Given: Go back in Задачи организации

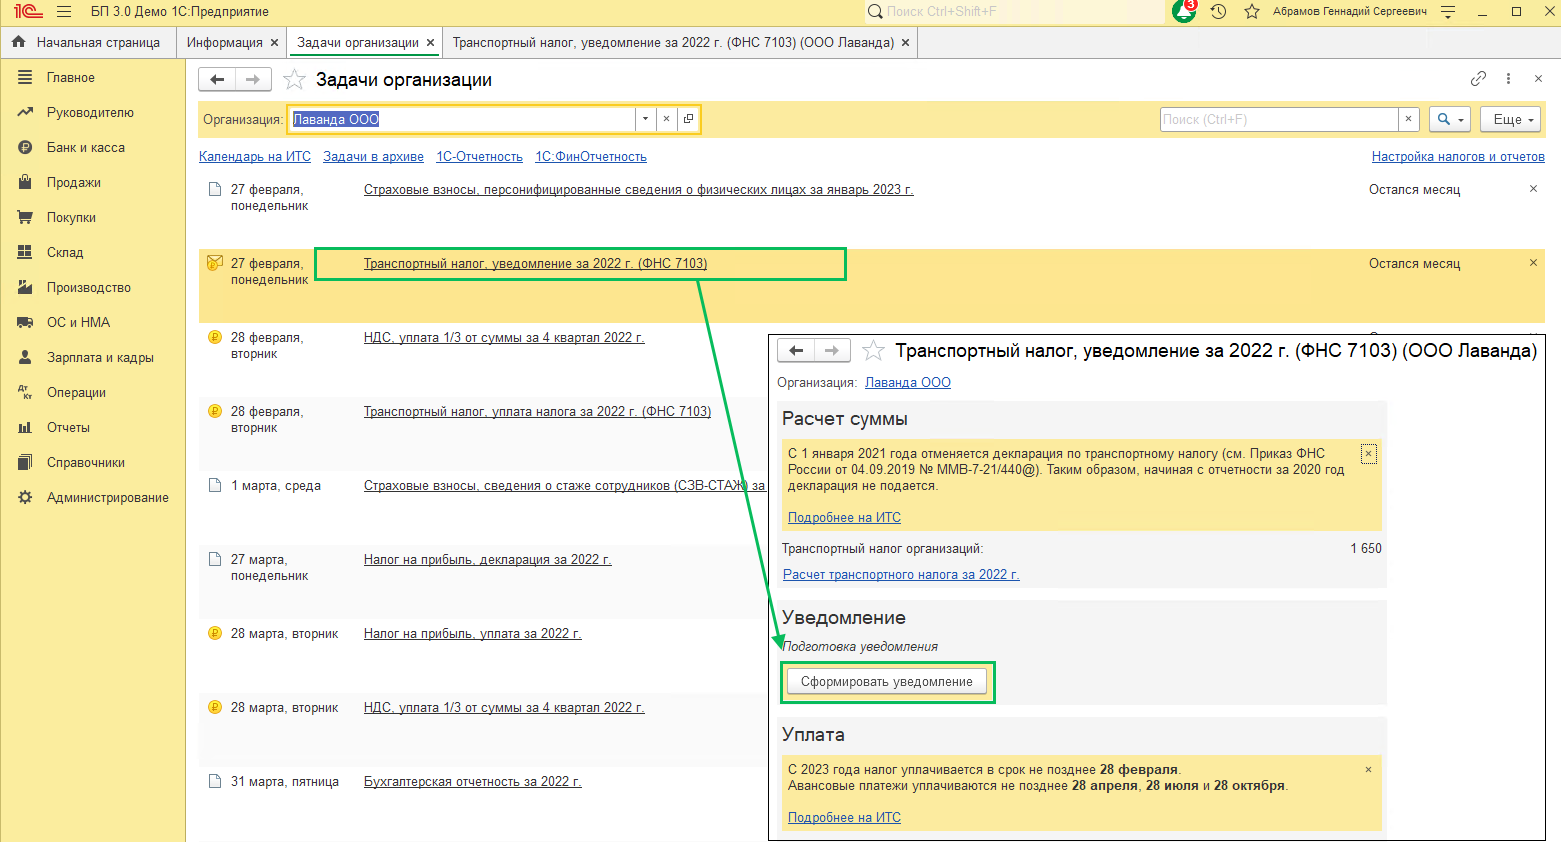Looking at the screenshot, I should click(217, 80).
